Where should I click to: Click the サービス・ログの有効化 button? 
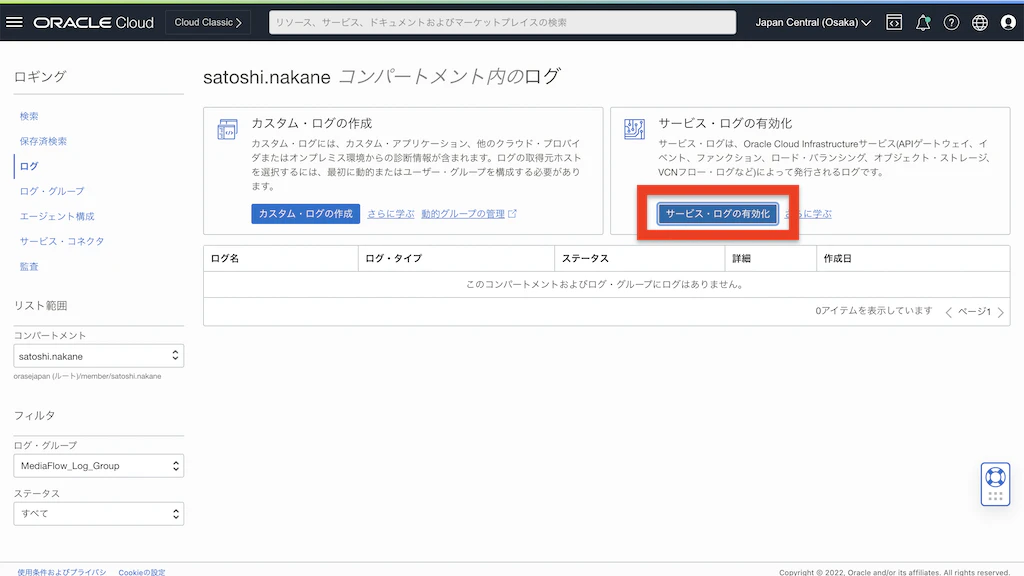point(718,214)
